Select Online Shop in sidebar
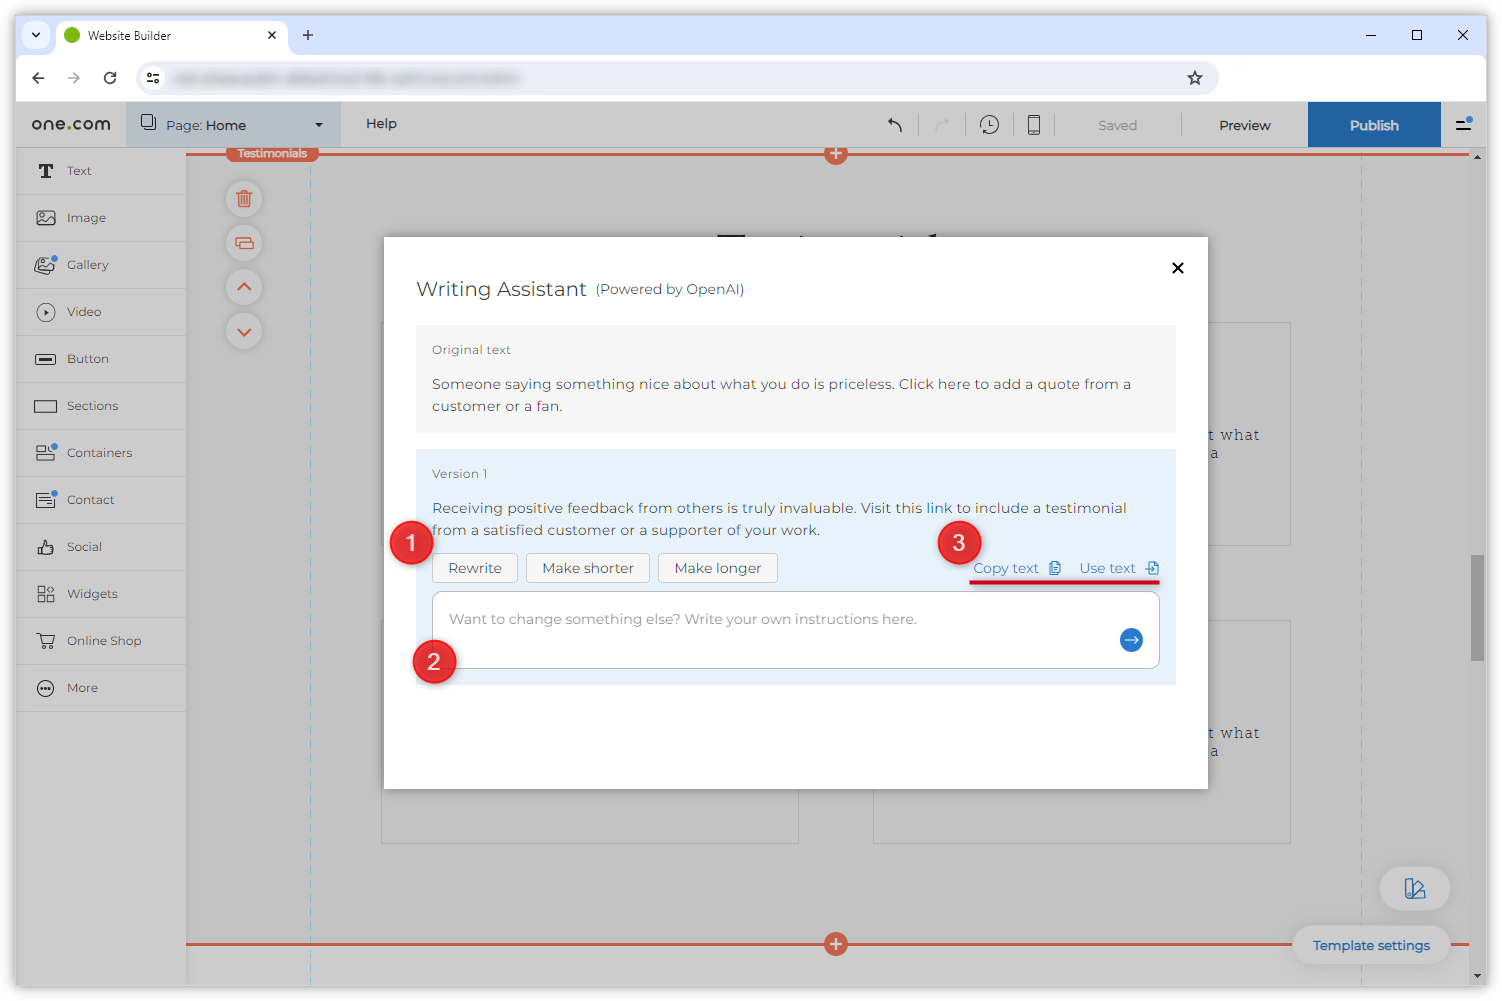 tap(103, 641)
